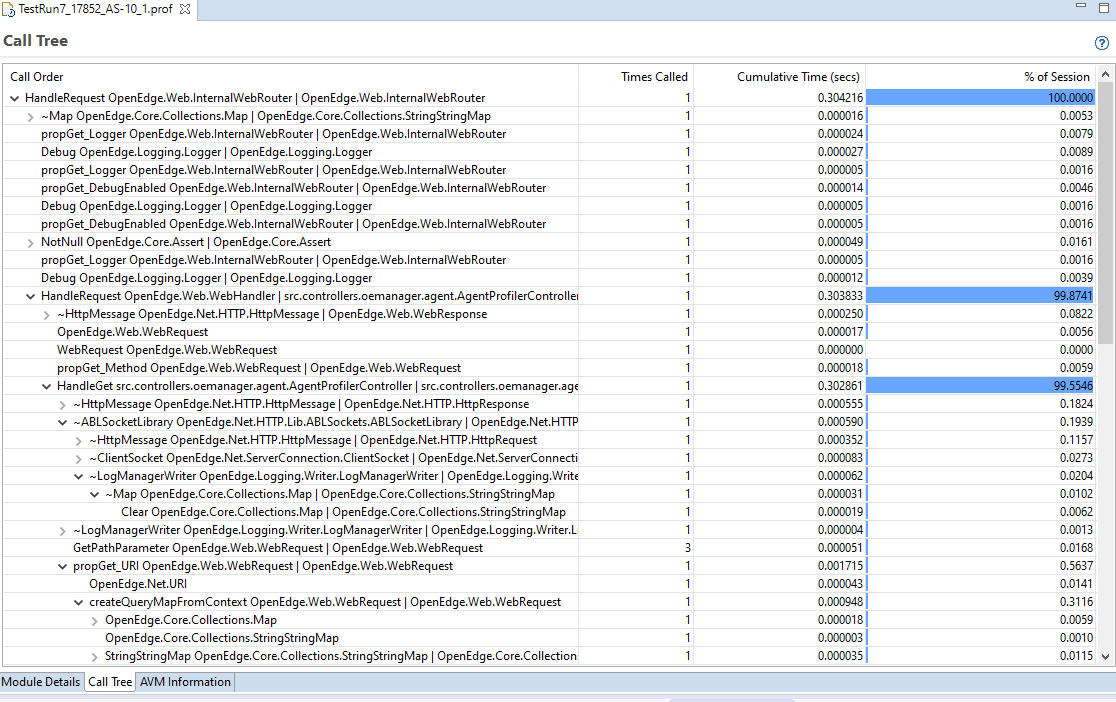Sort by the Times Called column header

654,77
